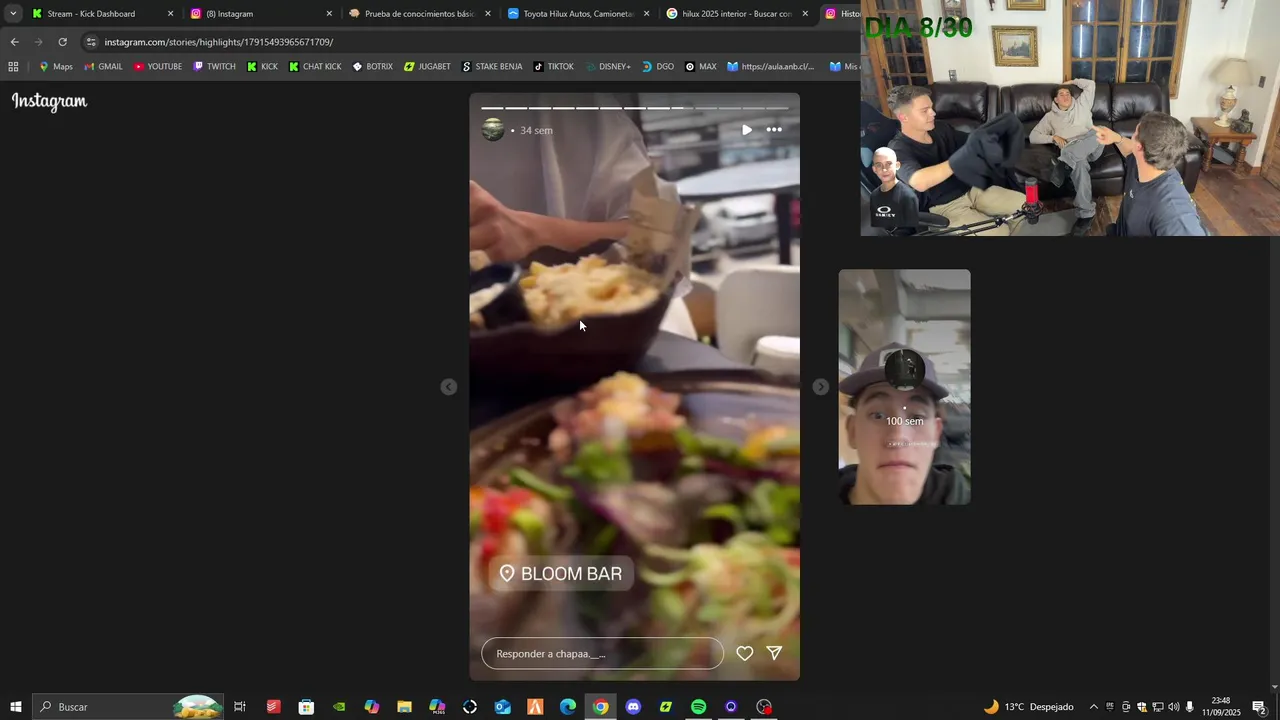View site information icon in address bar
This screenshot has width=1280, height=720.
[x=91, y=42]
